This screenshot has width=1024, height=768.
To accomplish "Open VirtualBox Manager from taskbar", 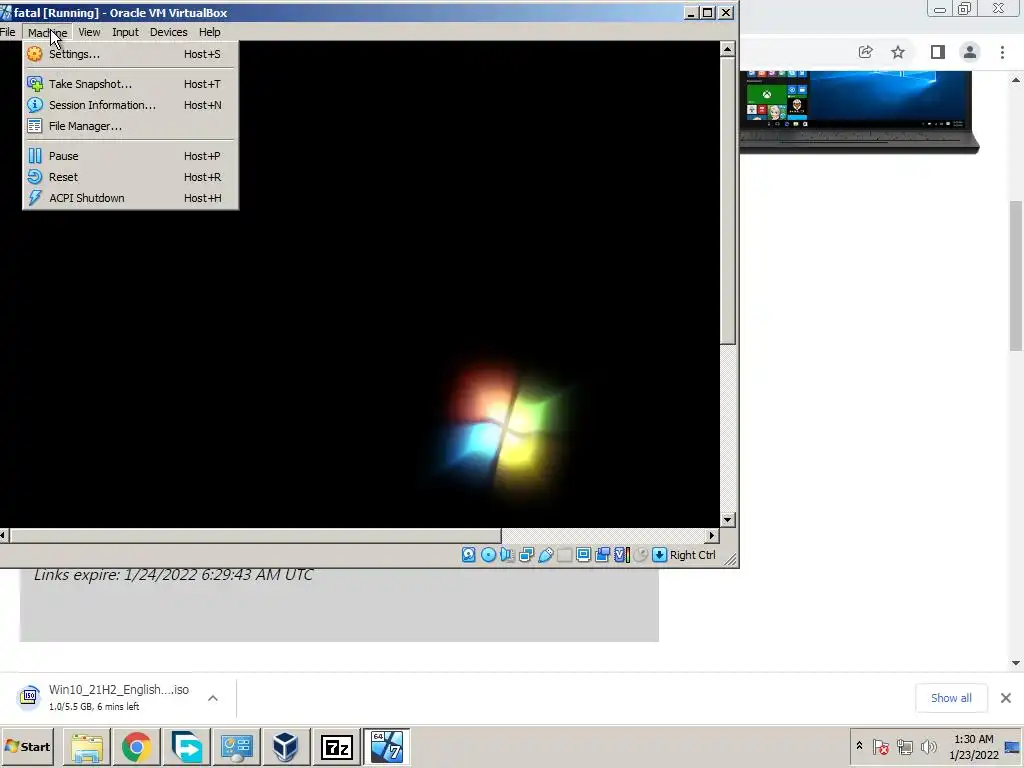I will point(286,746).
